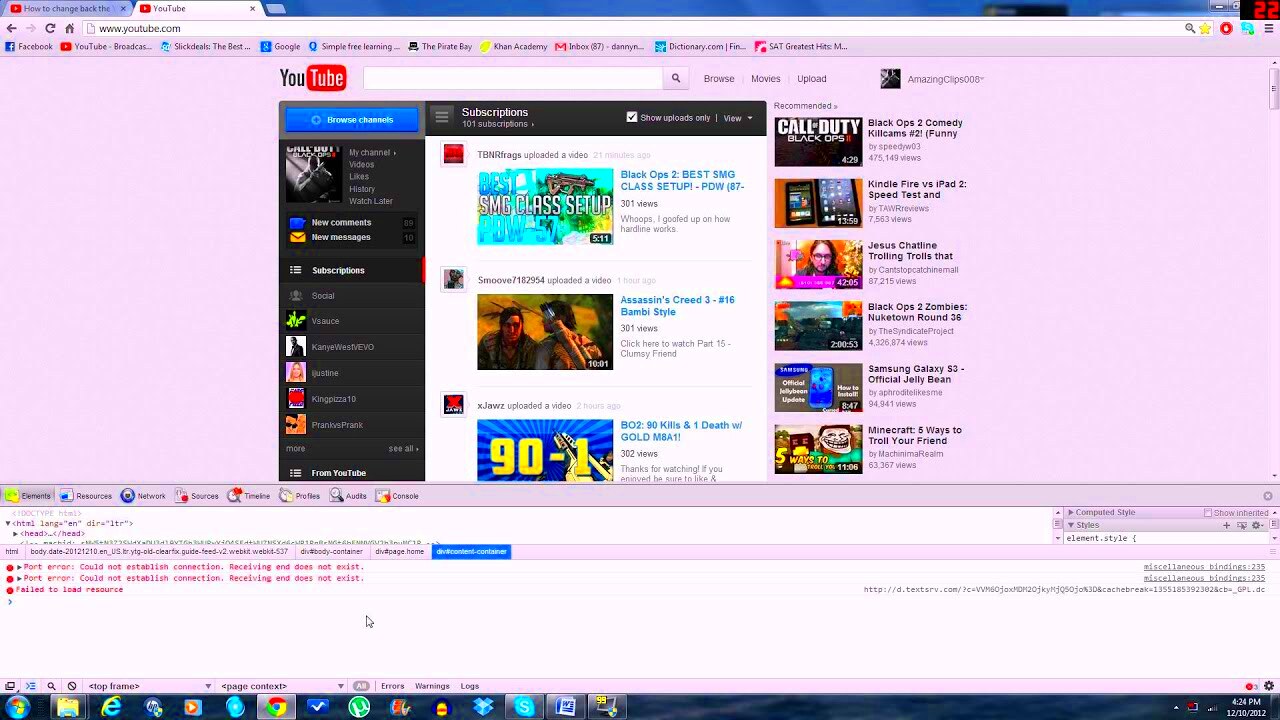
Task: Click see all subscriptions expander
Action: point(403,449)
